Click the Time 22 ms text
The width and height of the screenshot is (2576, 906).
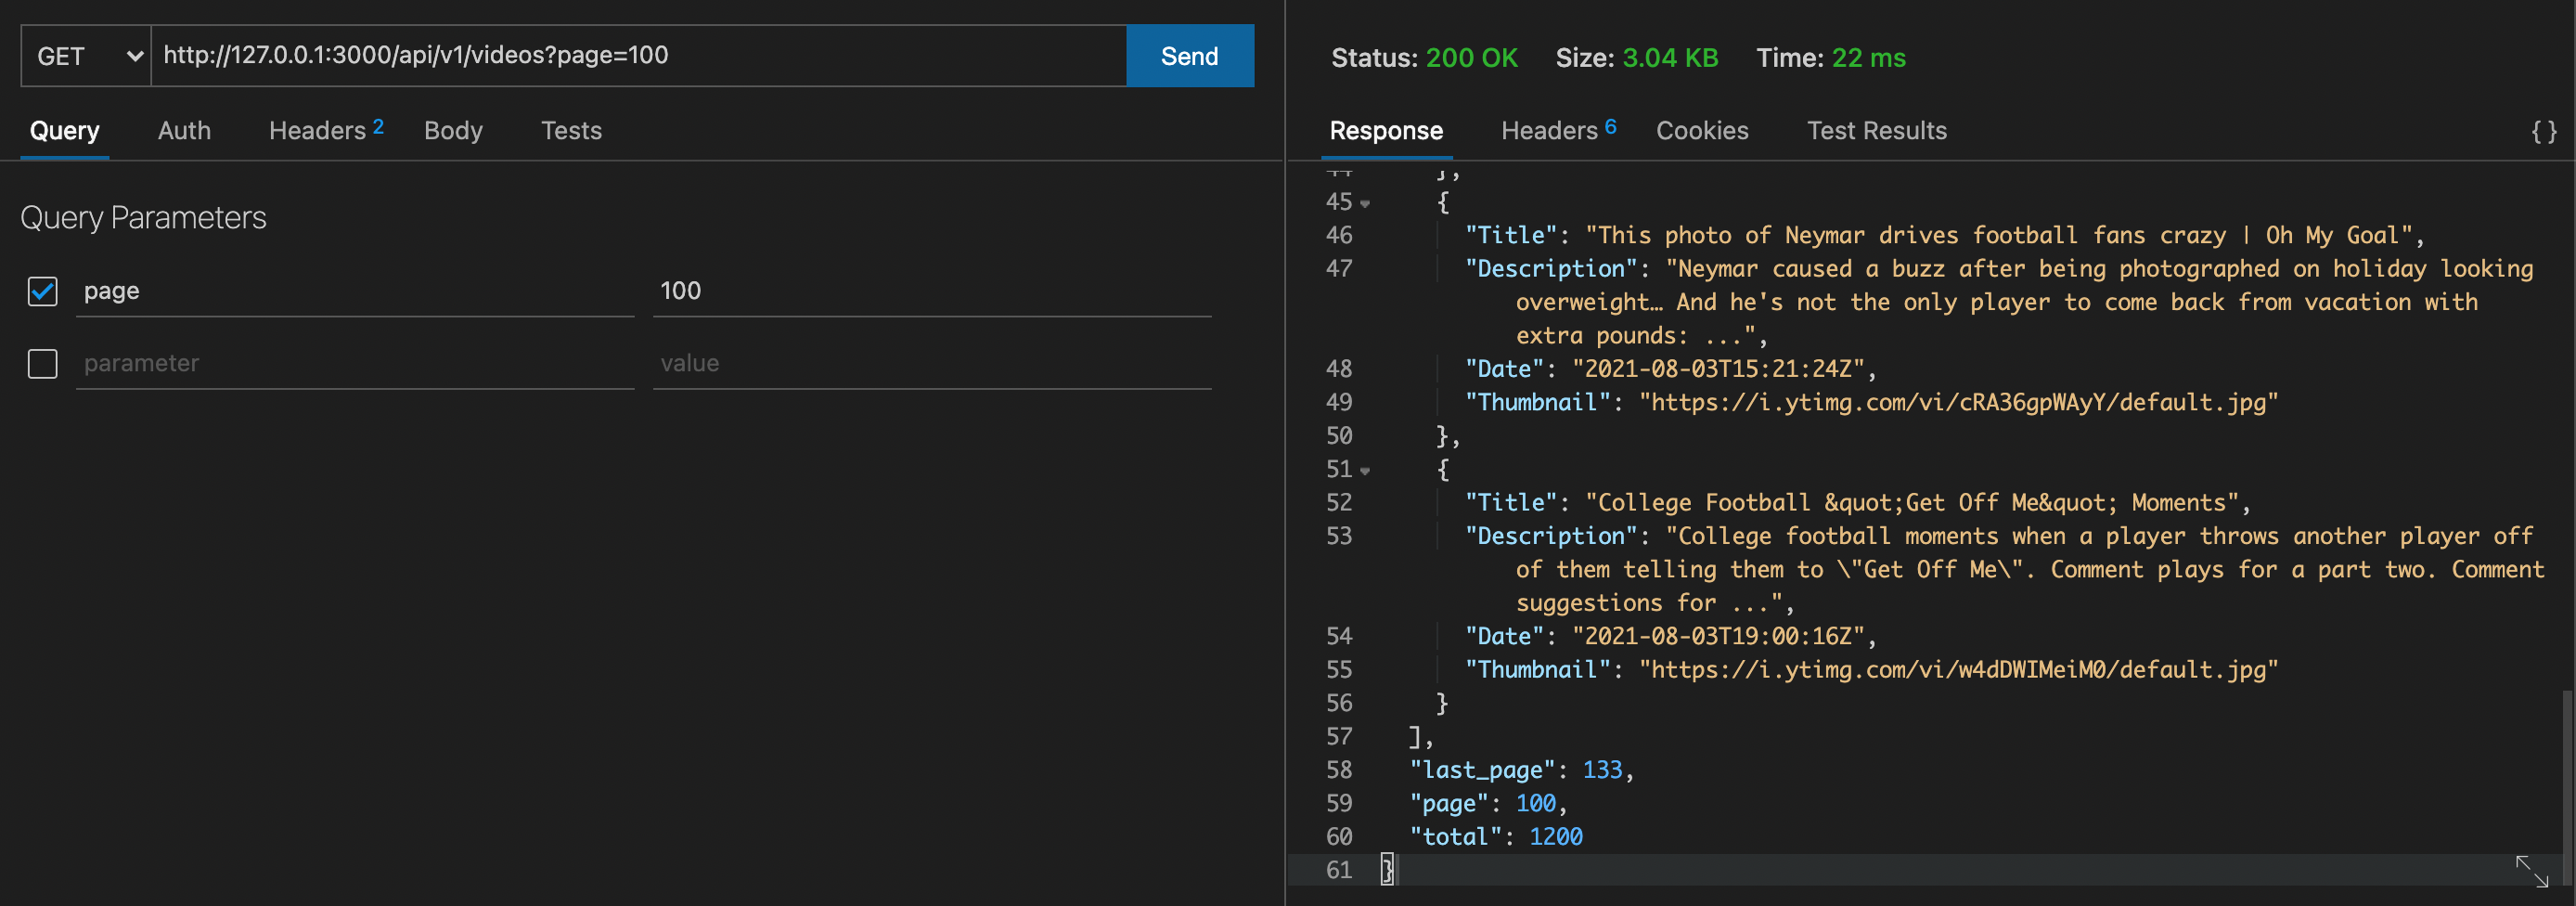pyautogui.click(x=1830, y=58)
